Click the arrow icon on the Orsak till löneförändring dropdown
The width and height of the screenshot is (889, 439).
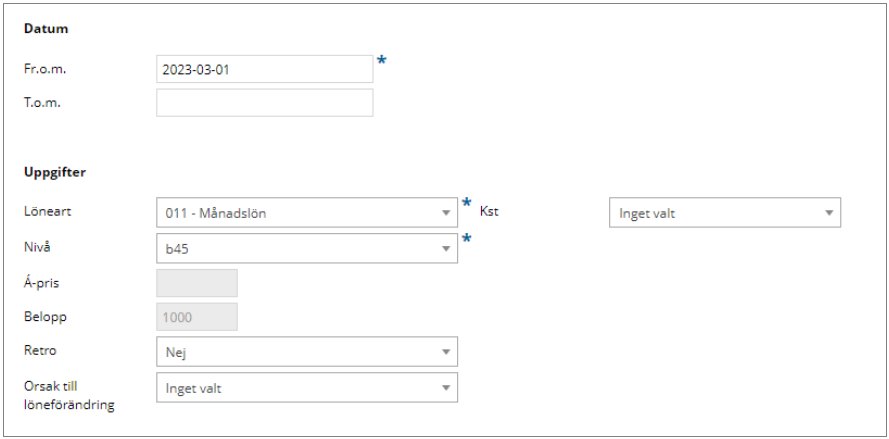pos(446,388)
